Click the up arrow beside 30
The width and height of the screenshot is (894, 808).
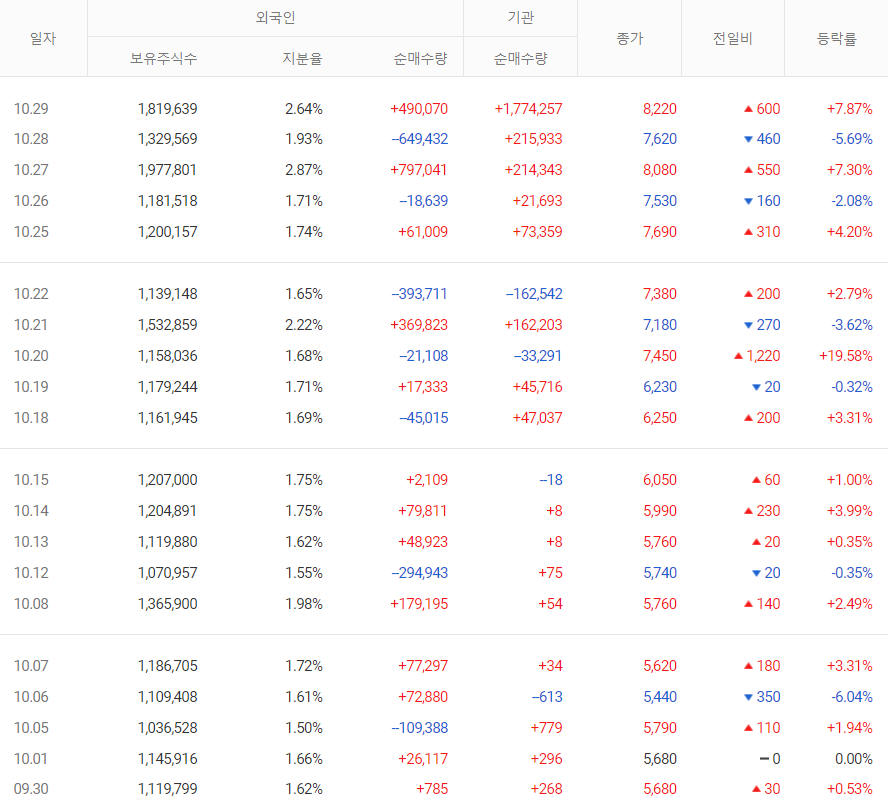pos(757,789)
